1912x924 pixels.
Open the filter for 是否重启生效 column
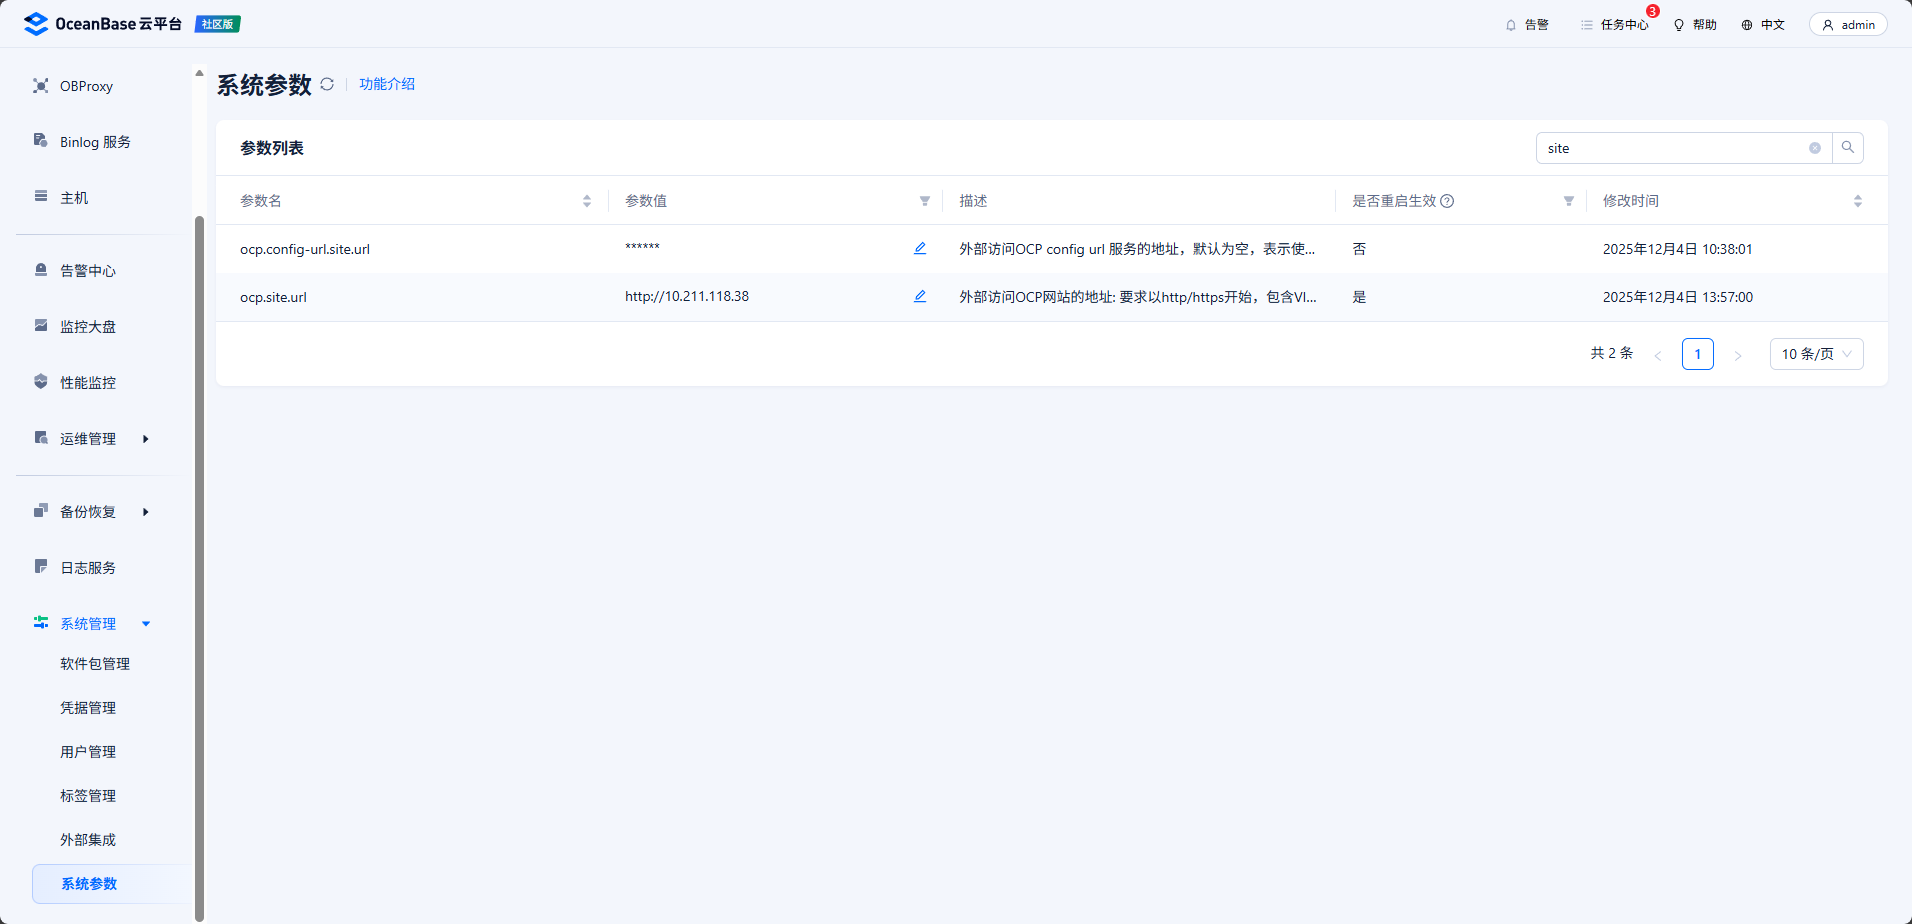coord(1568,201)
